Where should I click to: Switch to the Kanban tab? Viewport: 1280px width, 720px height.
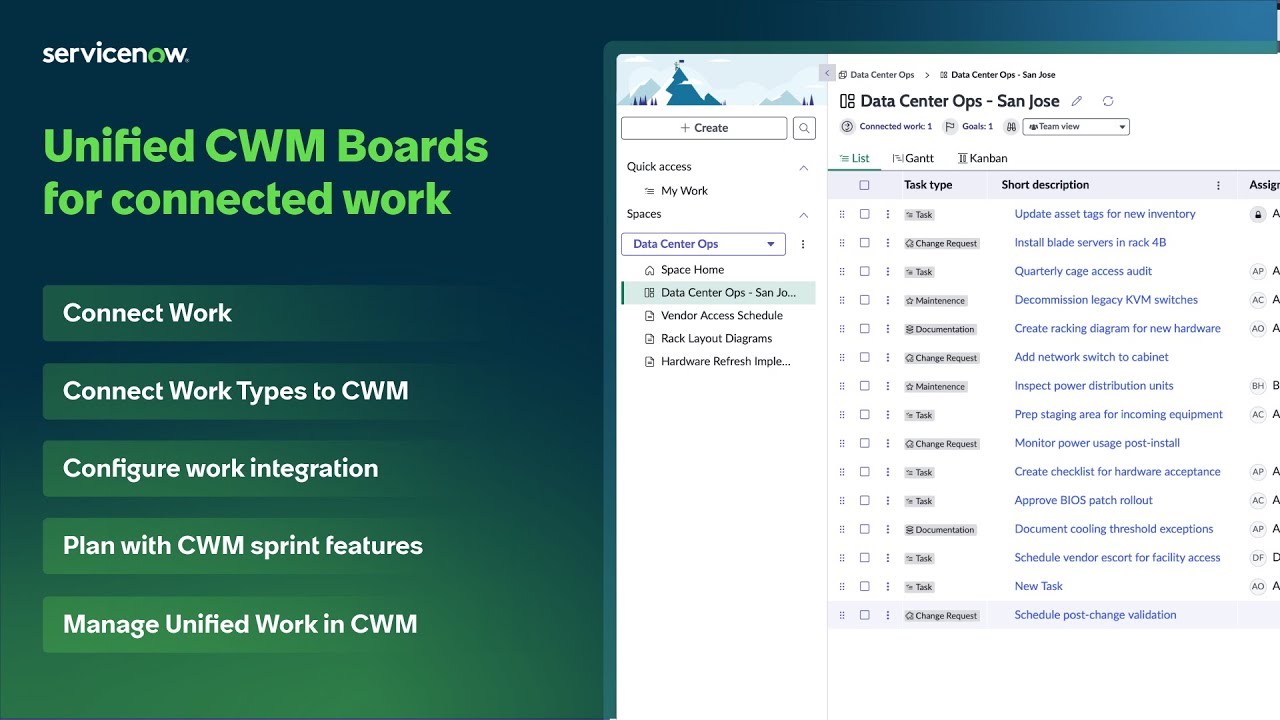click(x=982, y=157)
